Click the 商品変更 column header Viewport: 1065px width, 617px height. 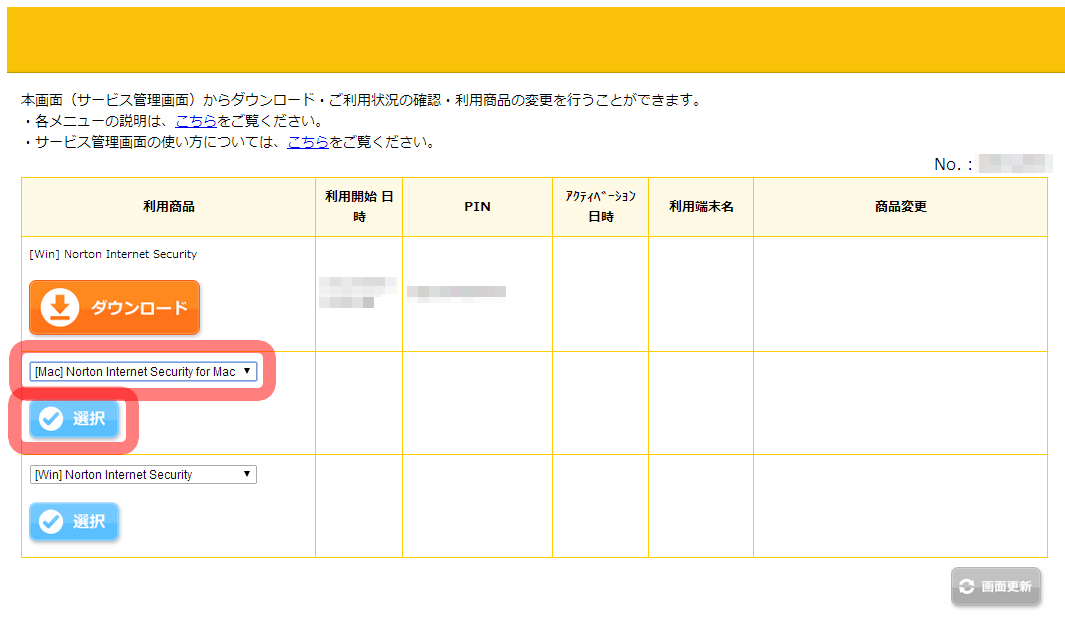[901, 207]
